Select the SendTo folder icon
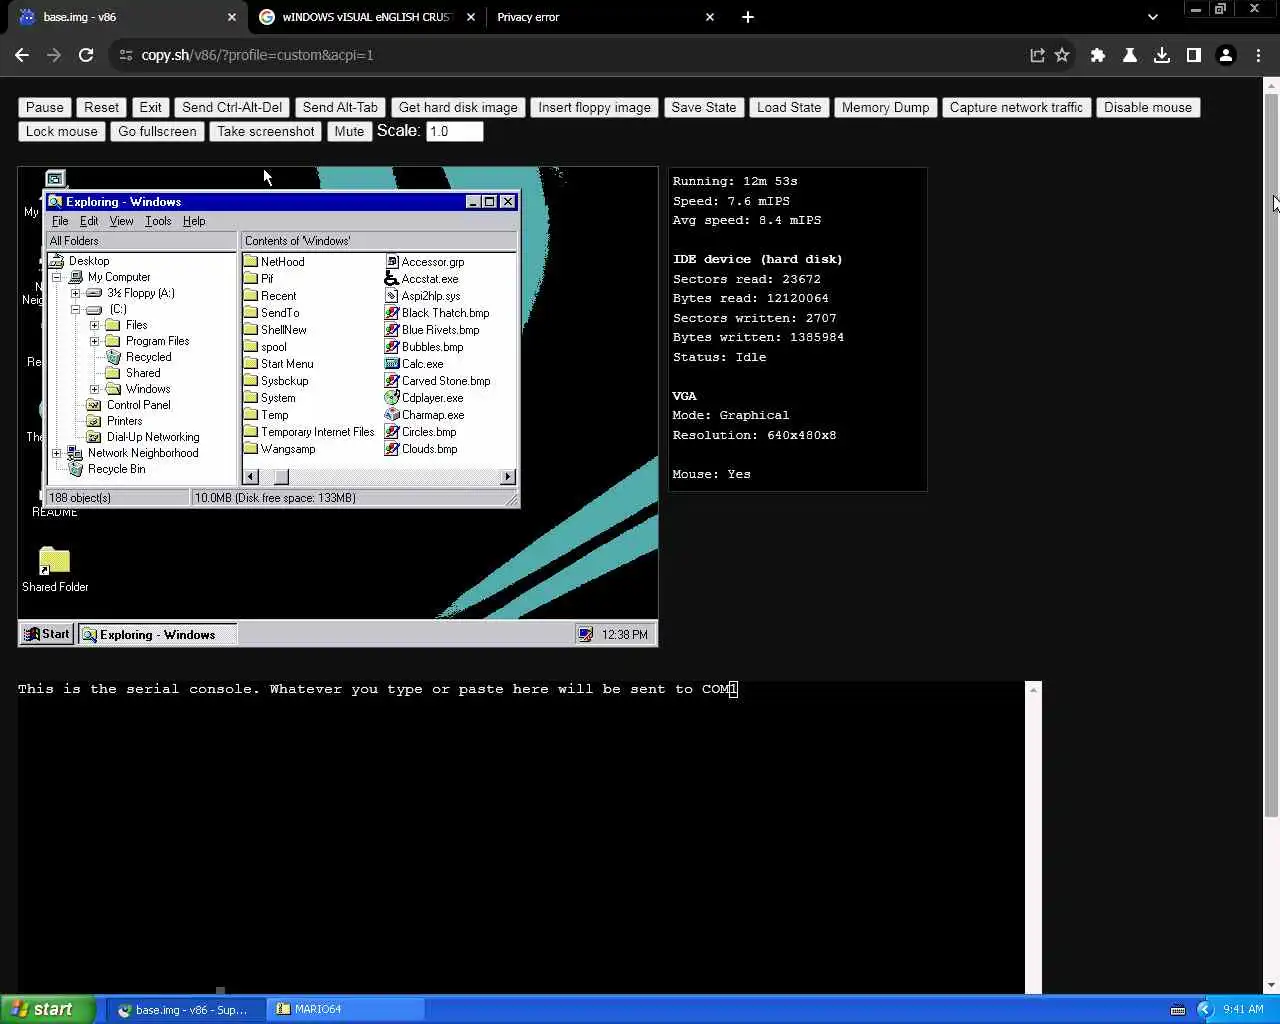Screen dimensions: 1280x1024 click(x=251, y=313)
